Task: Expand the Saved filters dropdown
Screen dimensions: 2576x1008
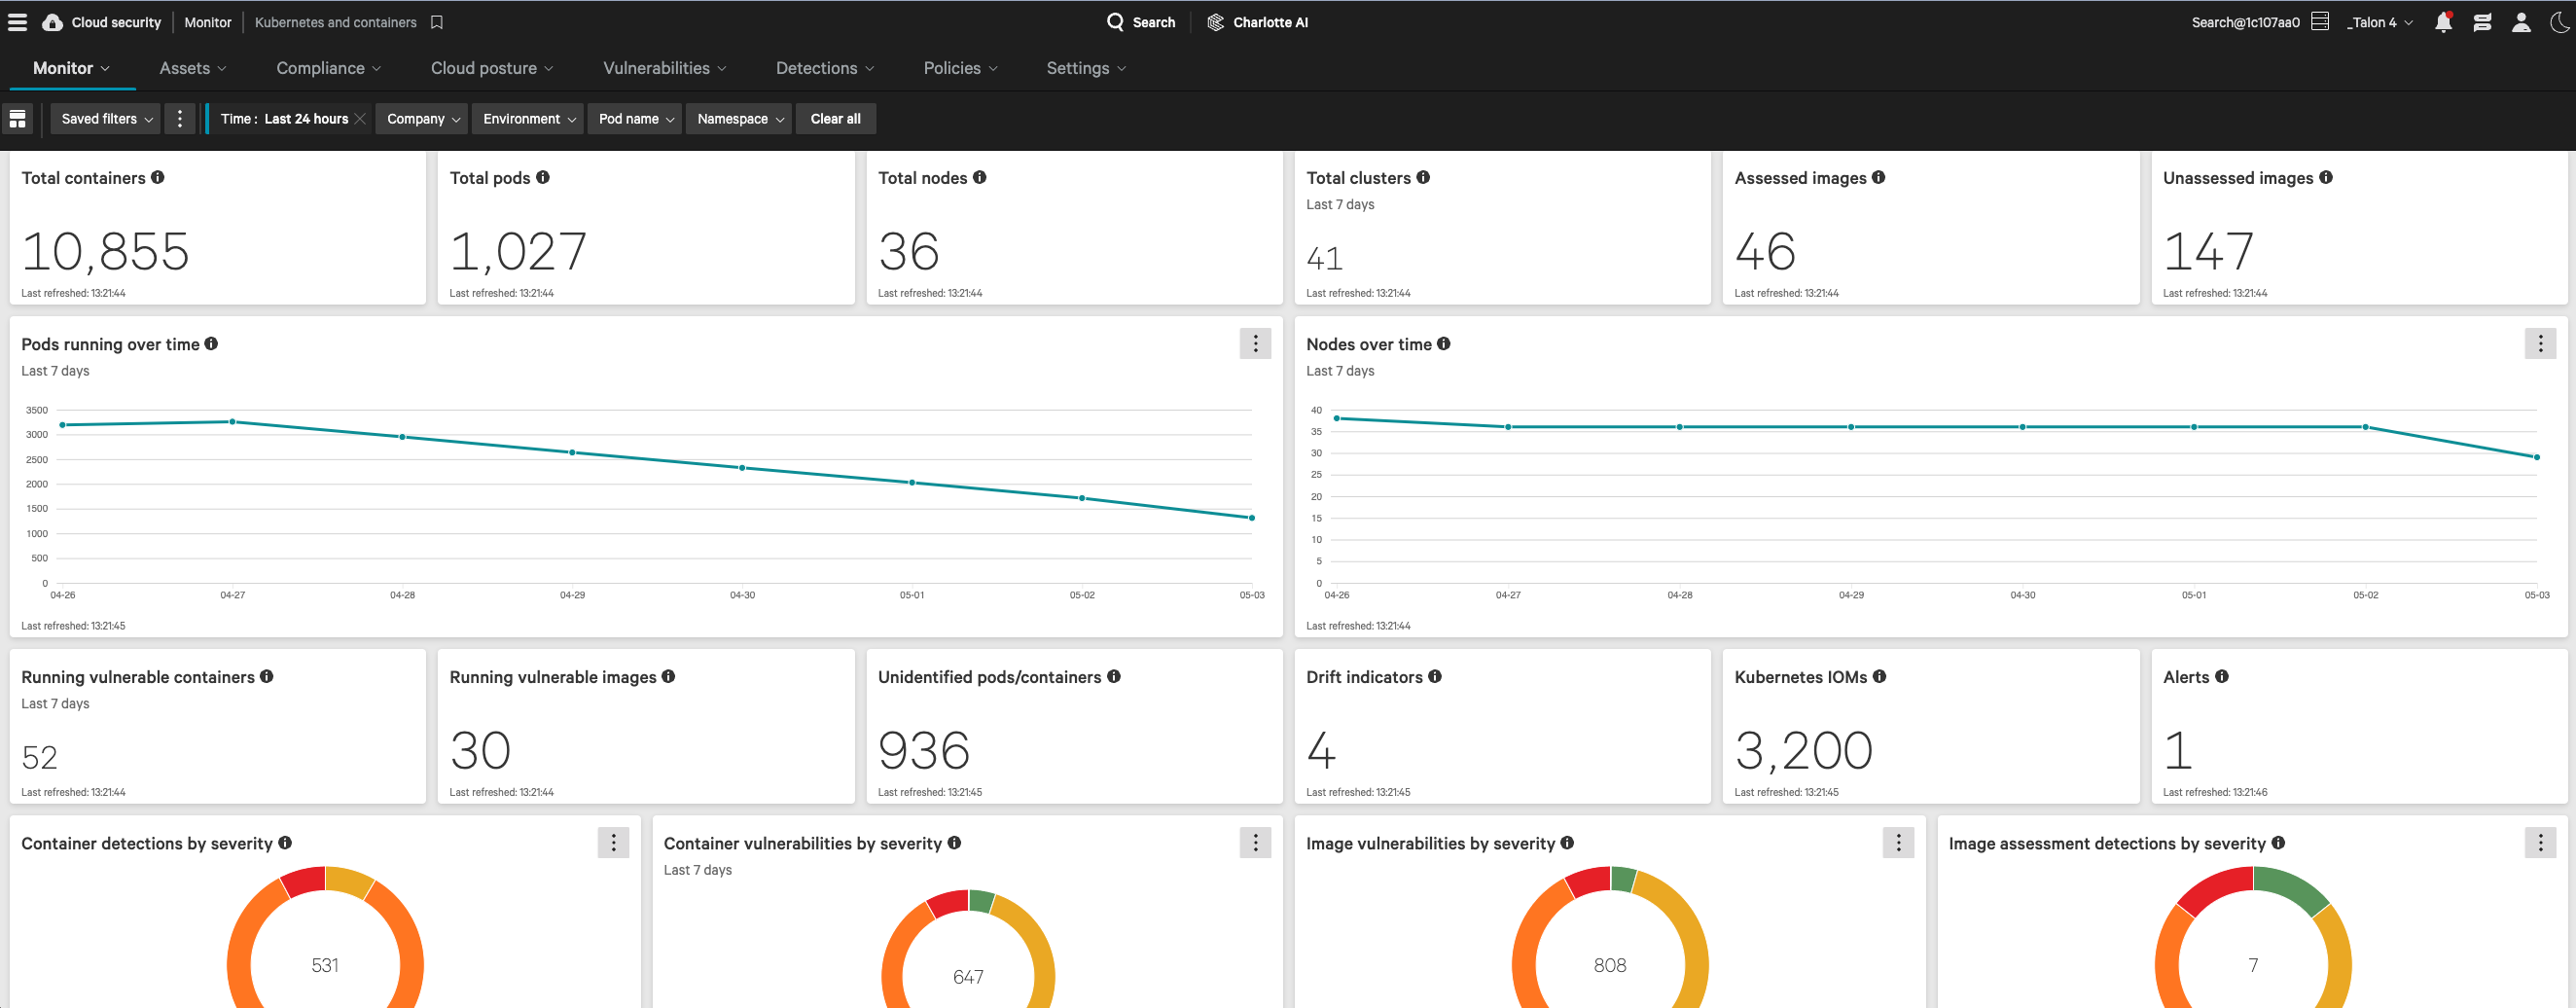Action: click(x=106, y=119)
